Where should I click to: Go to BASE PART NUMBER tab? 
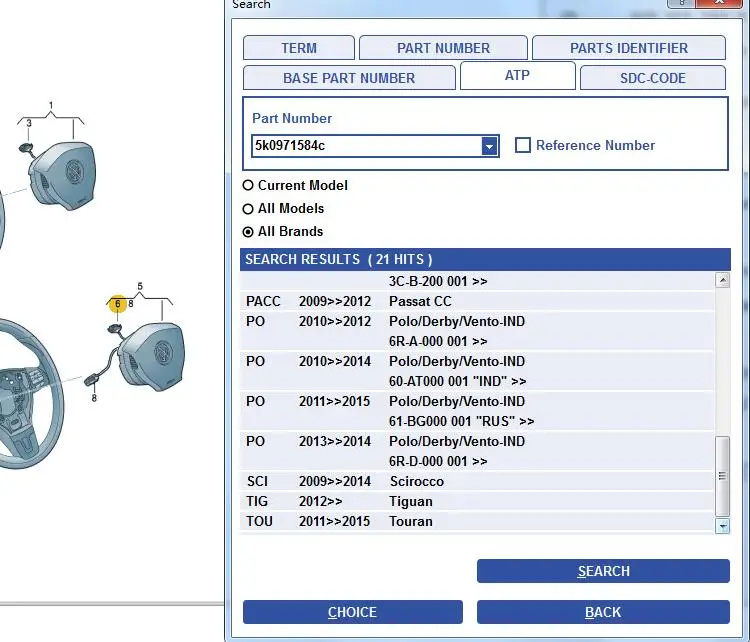tap(349, 78)
